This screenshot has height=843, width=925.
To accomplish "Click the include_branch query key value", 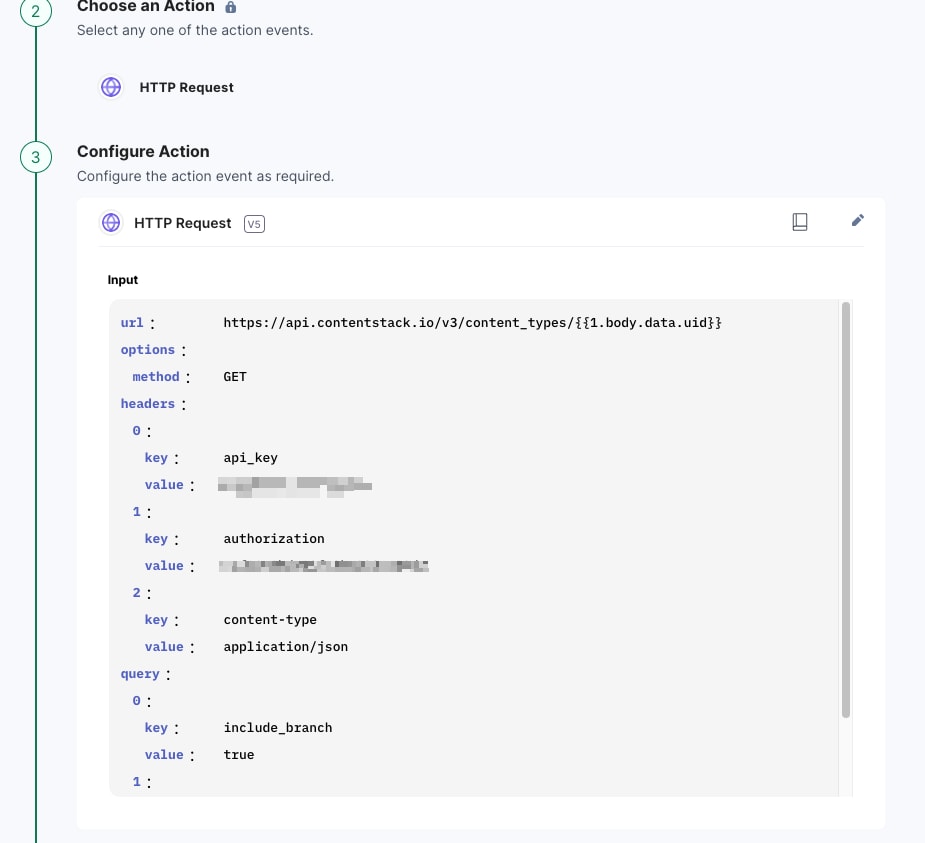I will click(278, 728).
